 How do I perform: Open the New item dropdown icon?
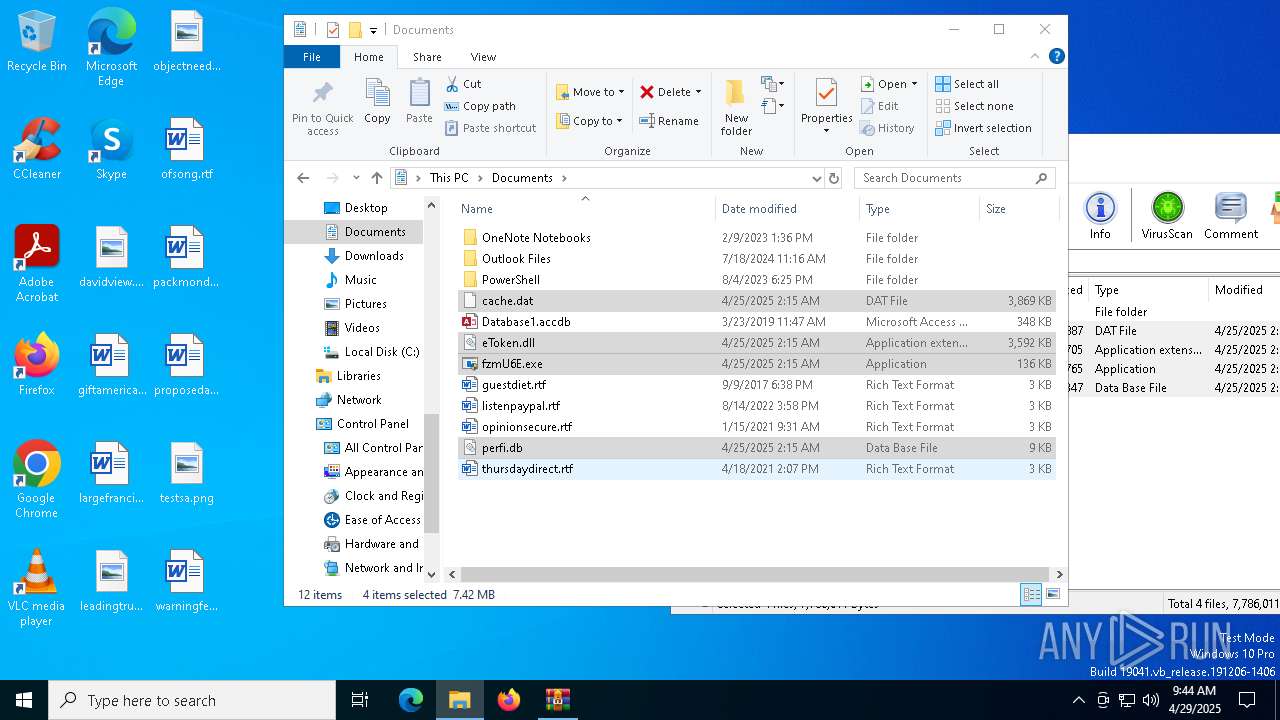(x=772, y=84)
